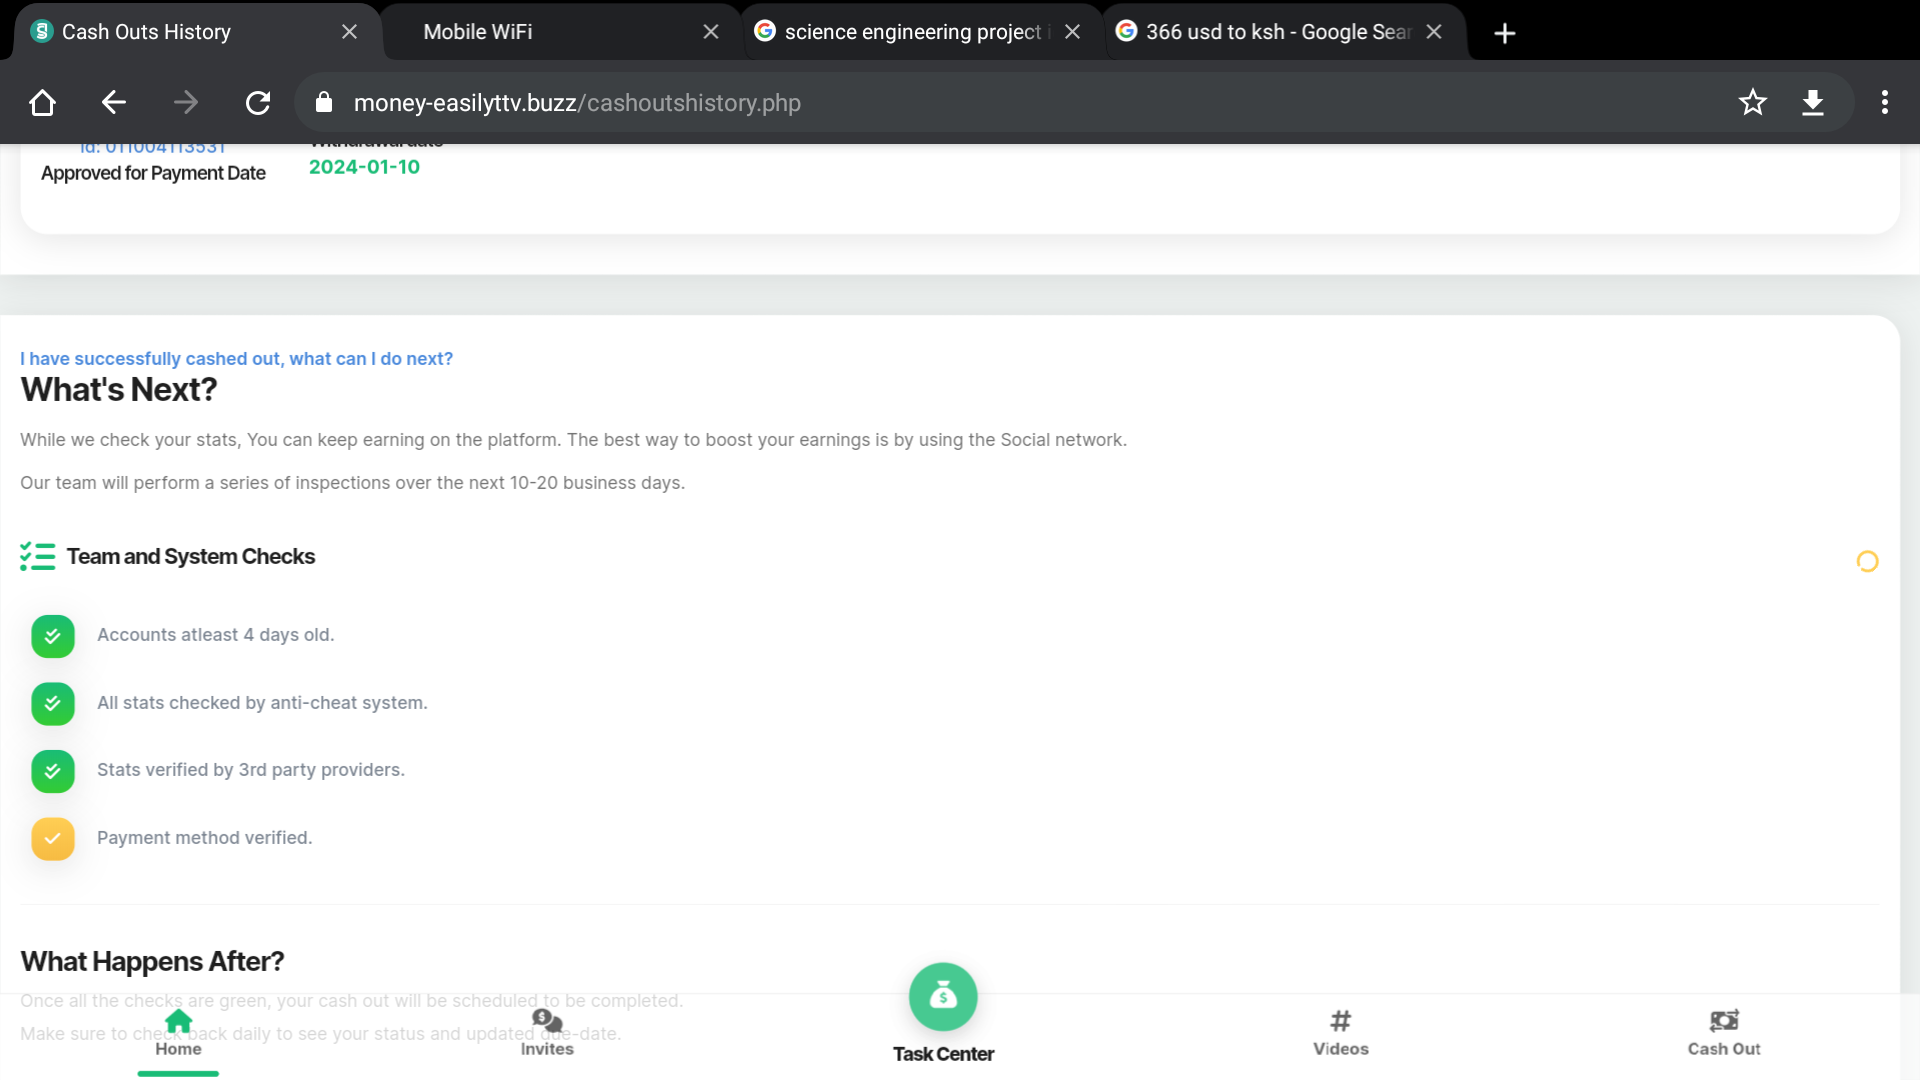1920x1080 pixels.
Task: Go to Invites in bottom navigation
Action: point(547,1031)
